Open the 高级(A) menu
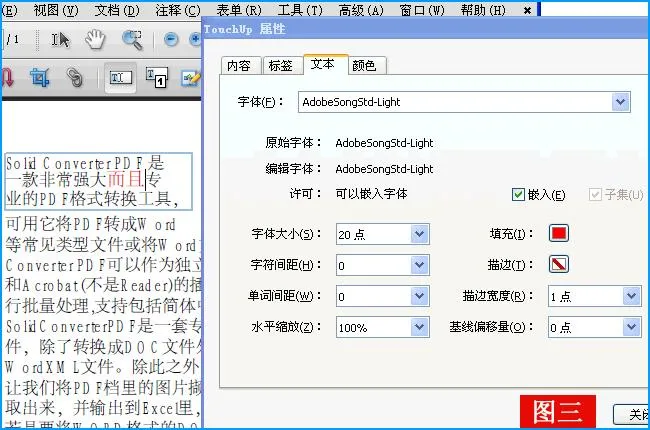 pyautogui.click(x=361, y=10)
